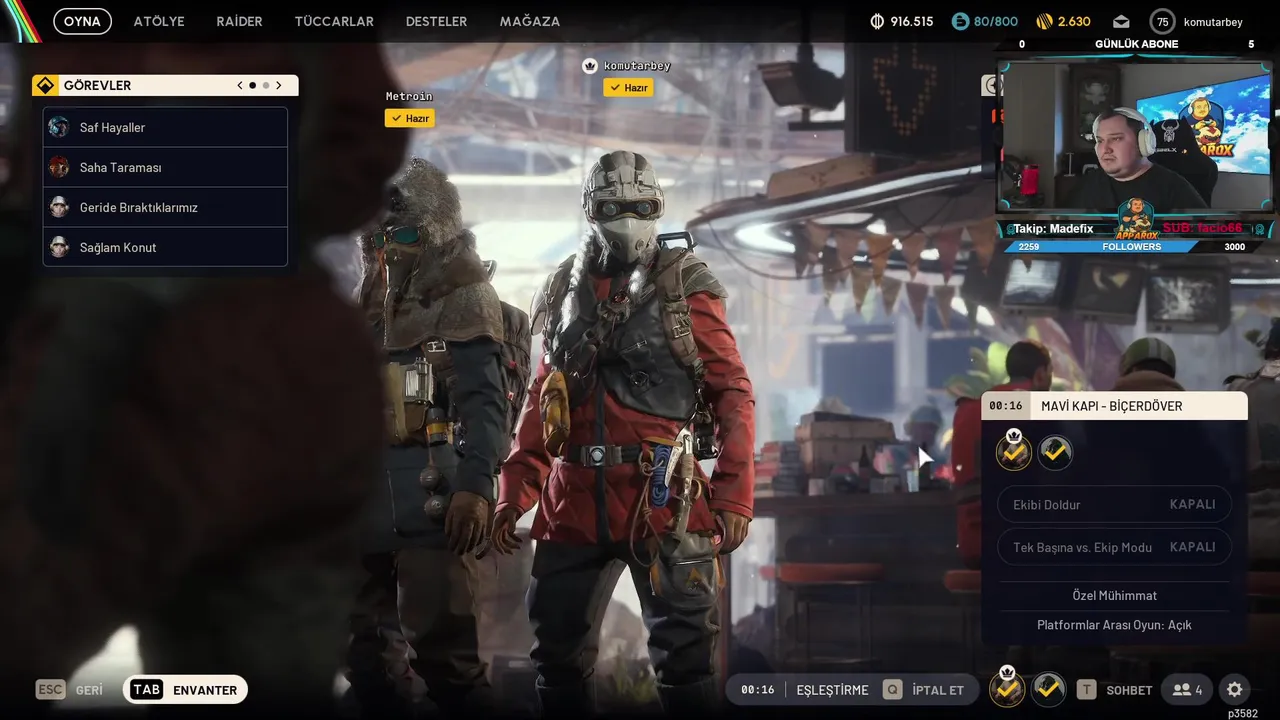The image size is (1280, 720).
Task: Click the 2.630 gold currency icon
Action: coord(1045,21)
